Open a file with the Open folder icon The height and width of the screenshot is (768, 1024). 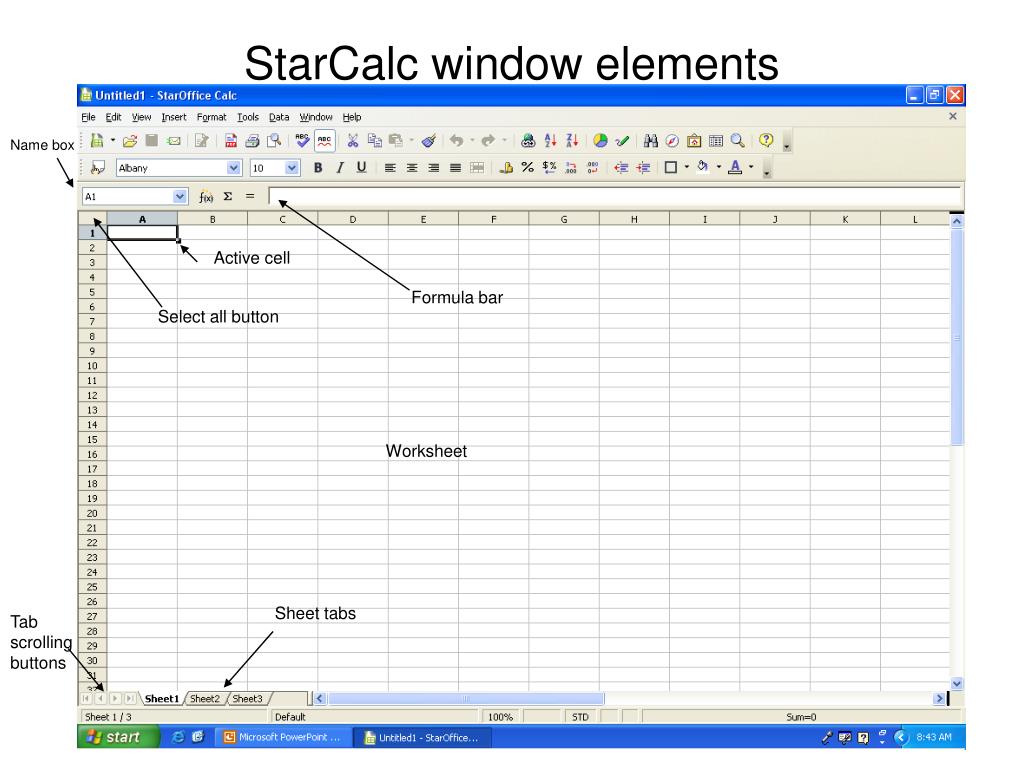[130, 140]
